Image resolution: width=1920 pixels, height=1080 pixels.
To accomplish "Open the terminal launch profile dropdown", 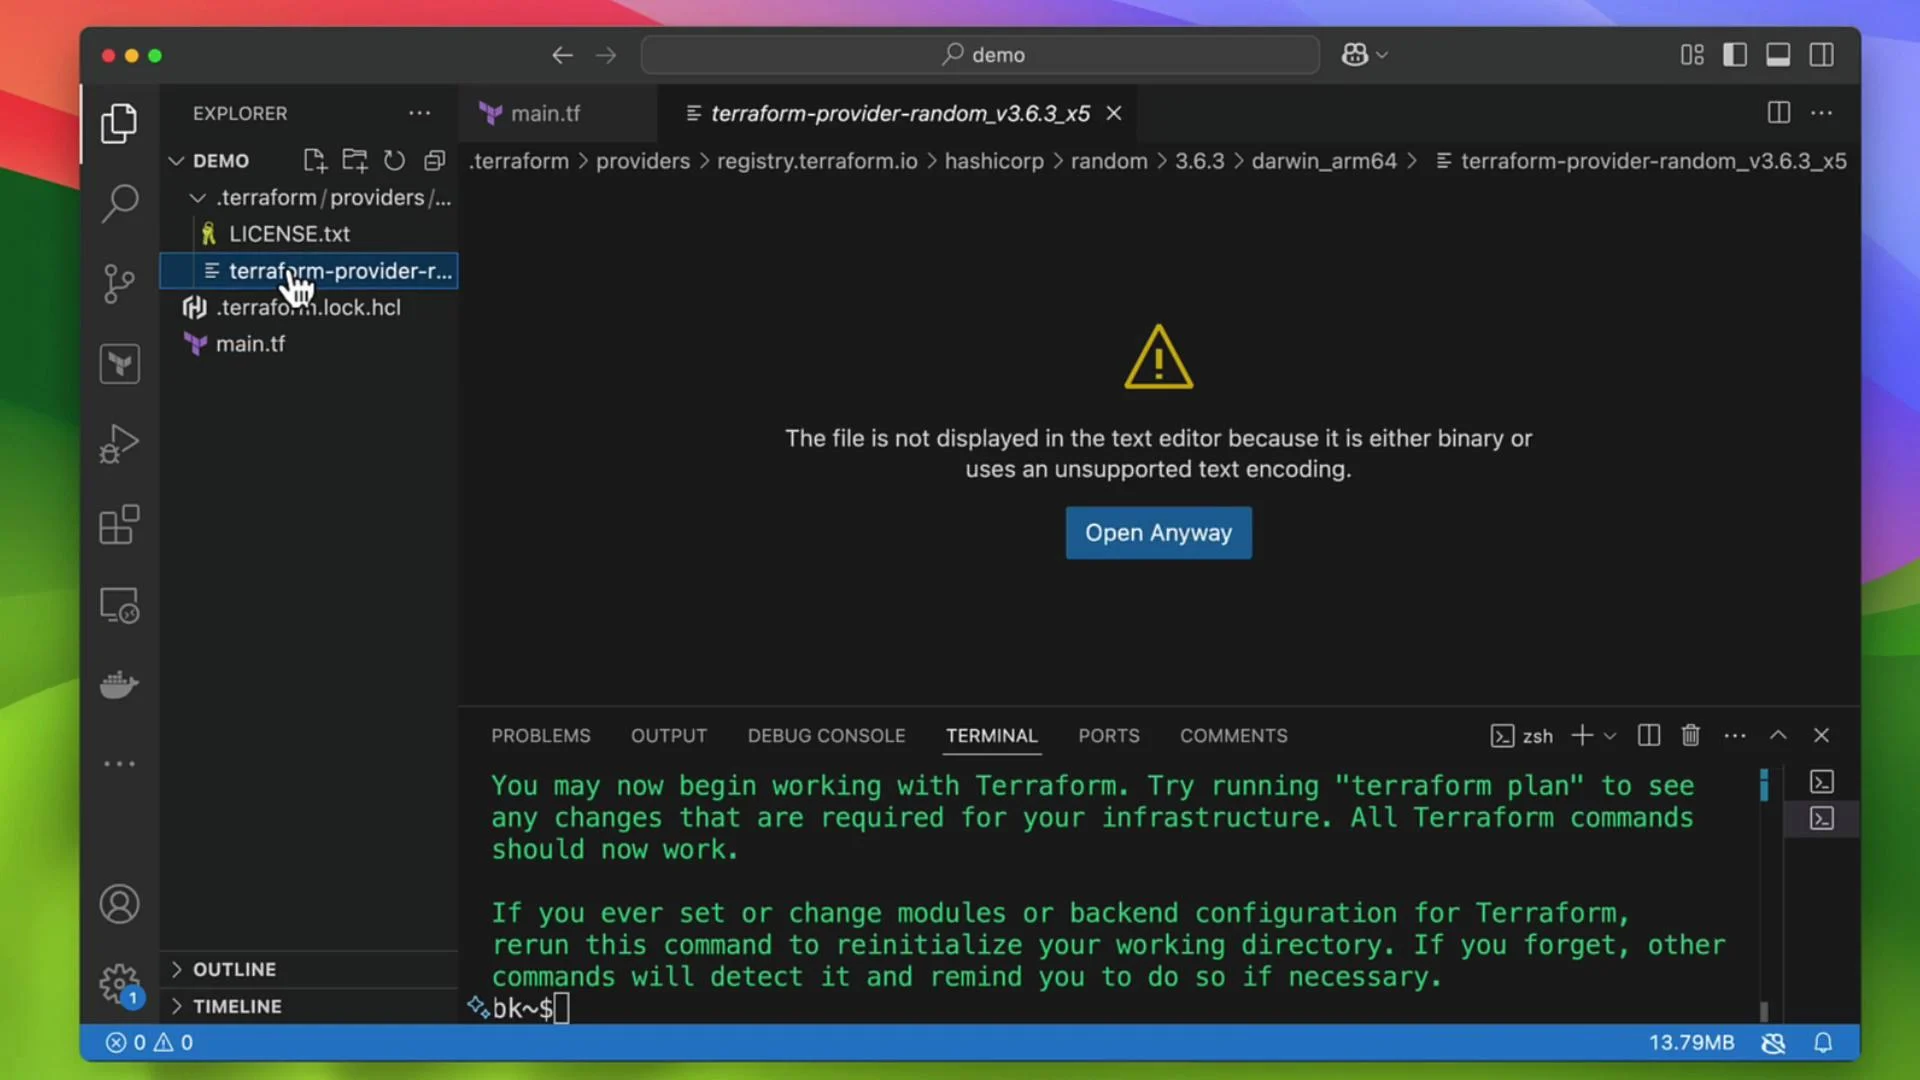I will (x=1609, y=736).
